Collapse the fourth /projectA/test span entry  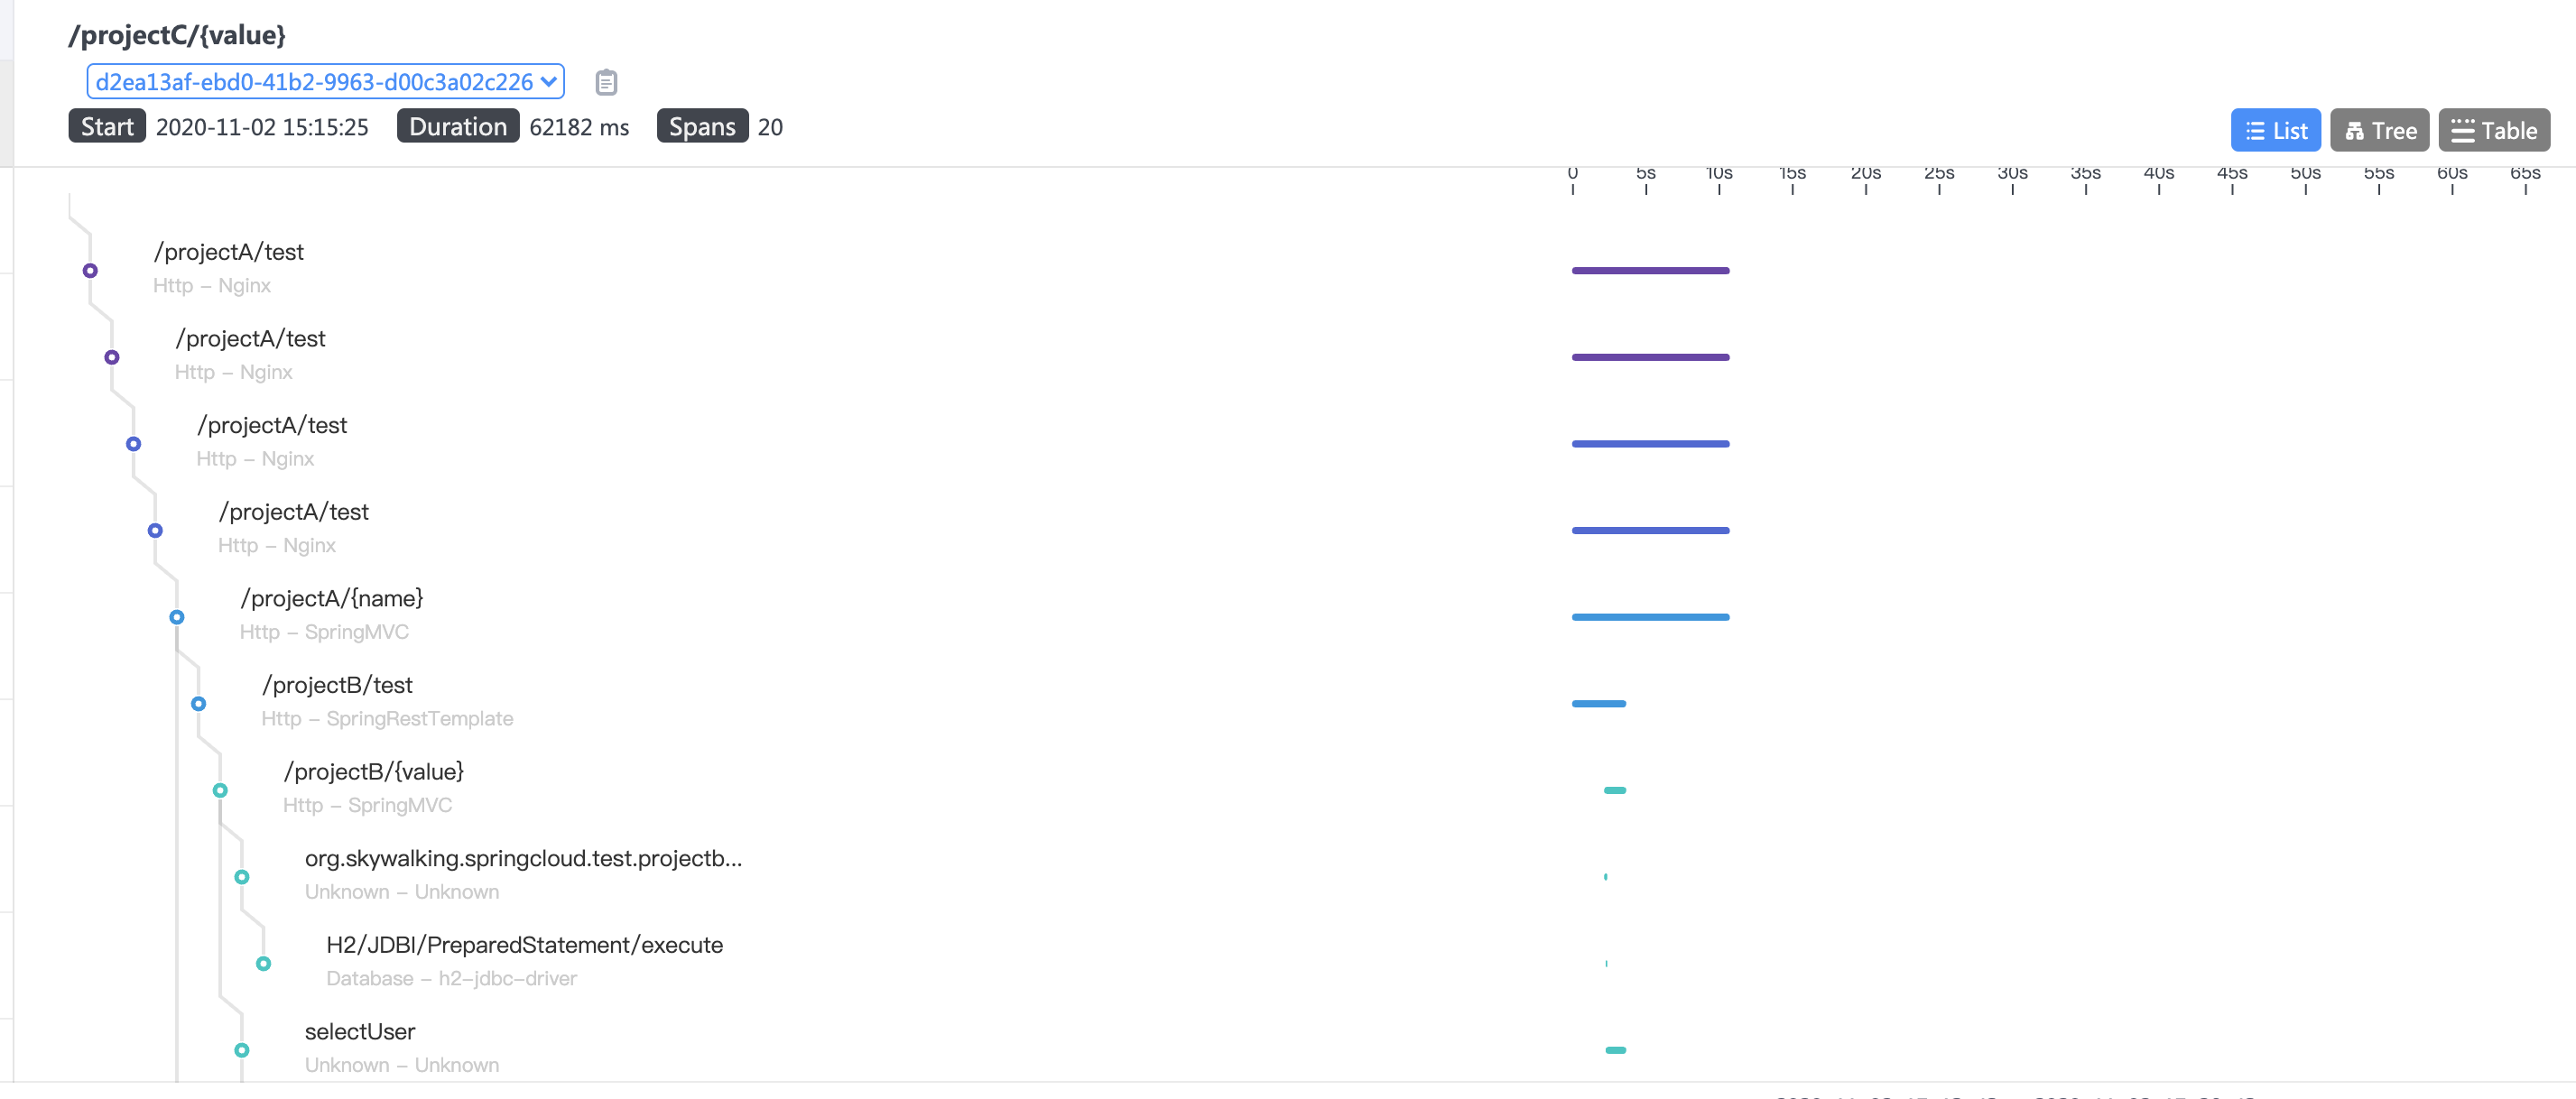[155, 530]
